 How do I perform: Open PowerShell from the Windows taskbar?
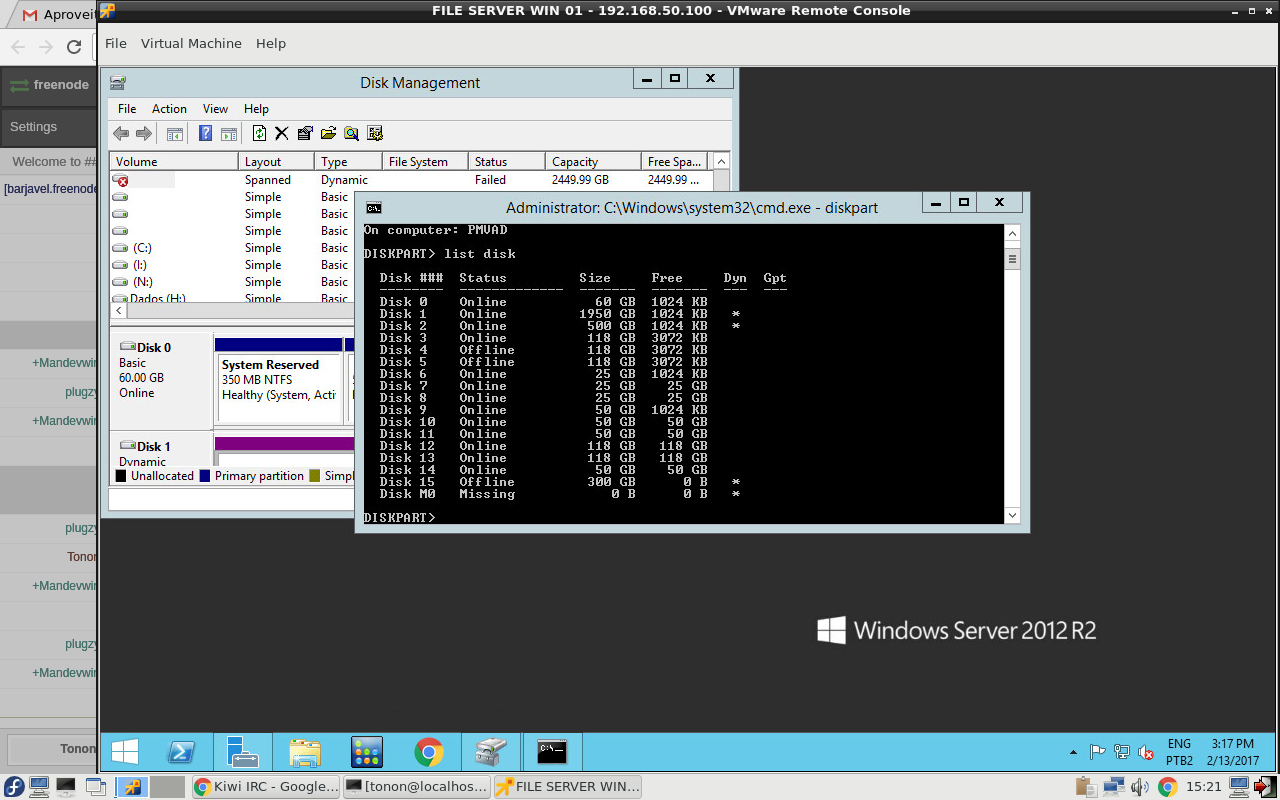tap(181, 752)
